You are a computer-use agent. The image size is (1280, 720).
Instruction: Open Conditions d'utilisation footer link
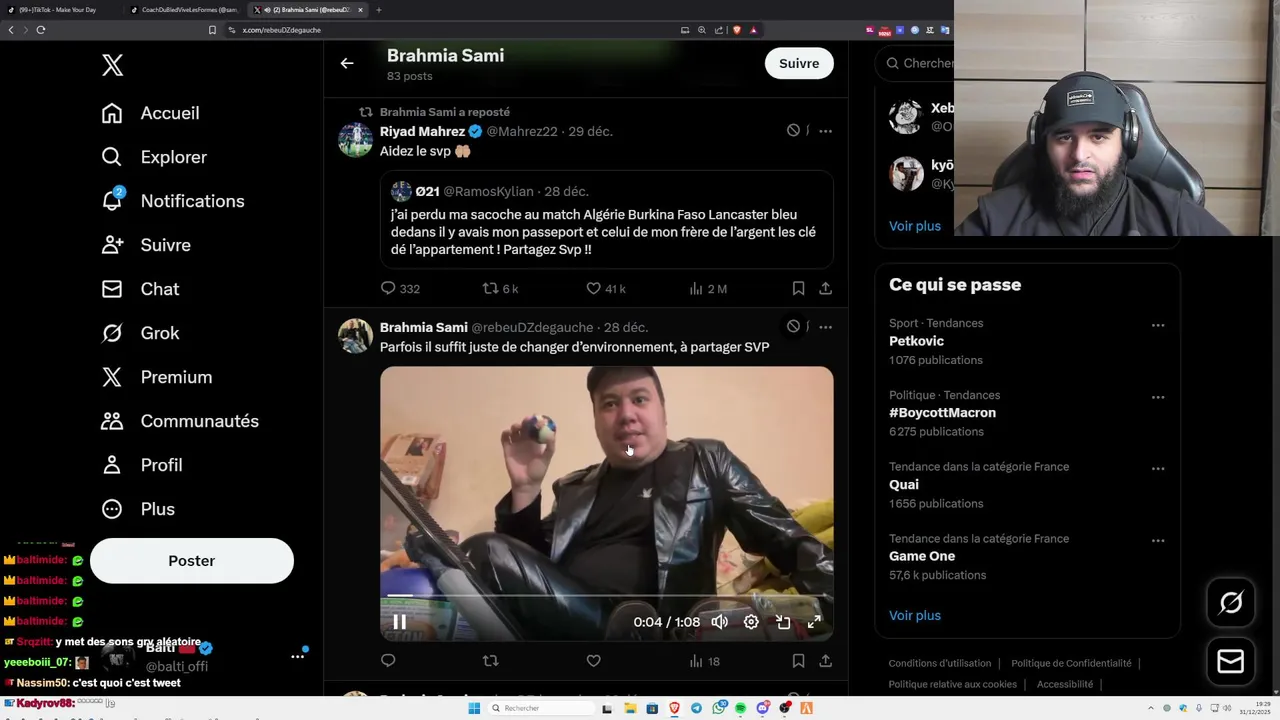pyautogui.click(x=940, y=663)
